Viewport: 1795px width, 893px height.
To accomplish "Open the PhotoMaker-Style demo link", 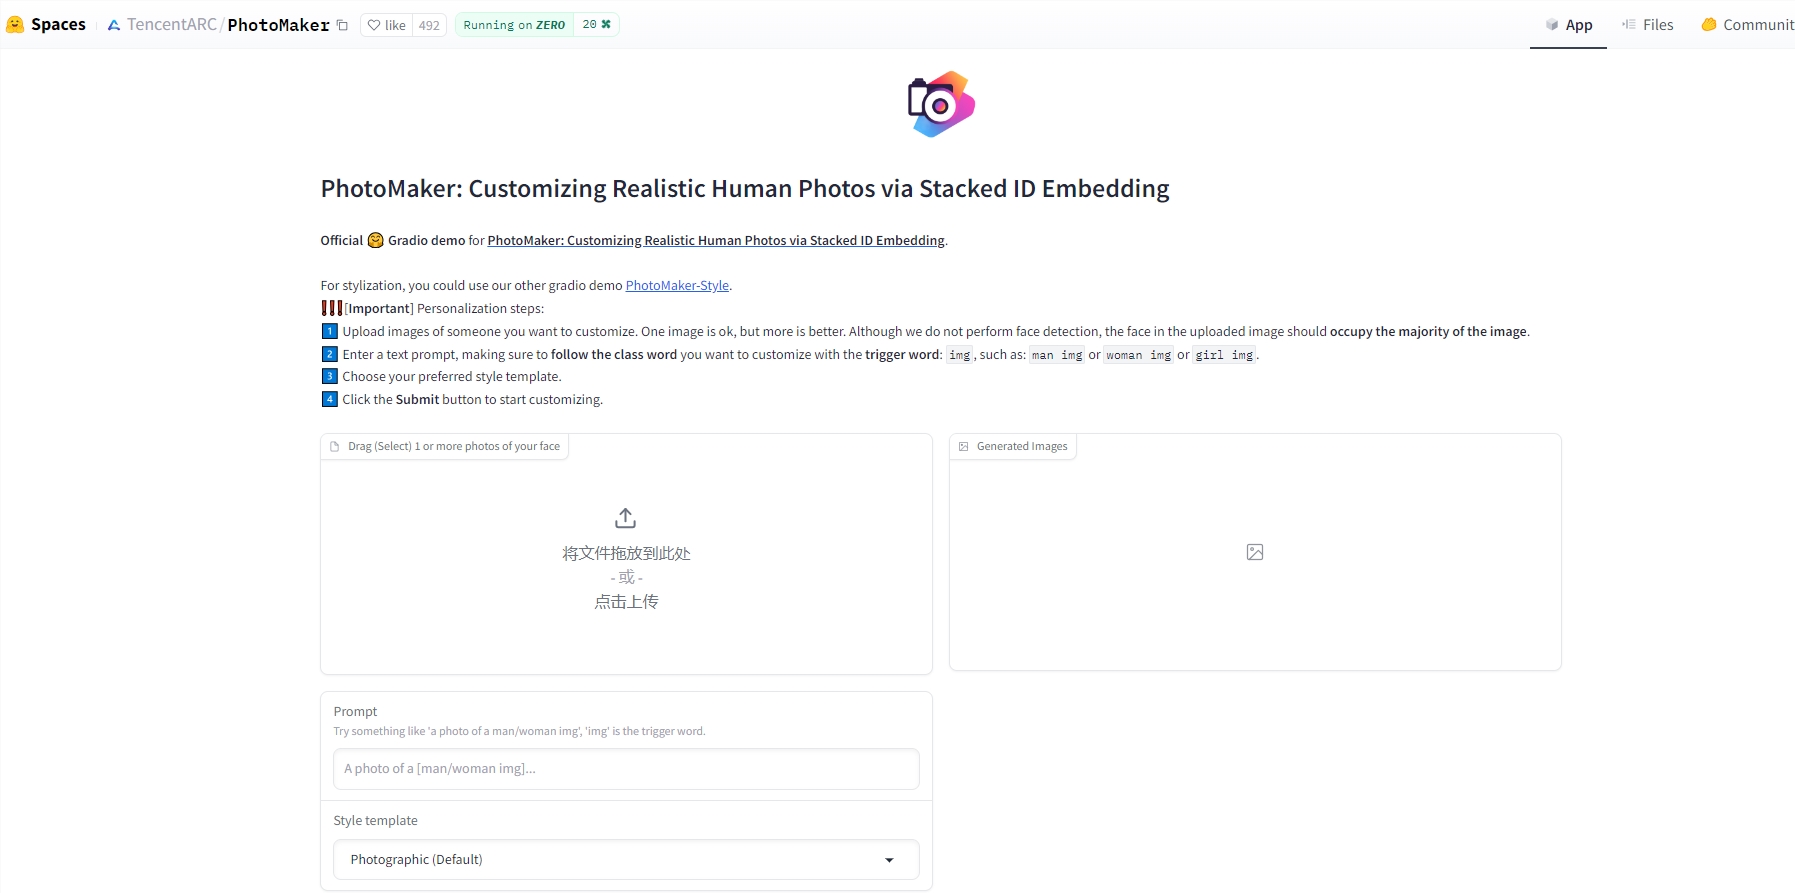I will coord(677,285).
